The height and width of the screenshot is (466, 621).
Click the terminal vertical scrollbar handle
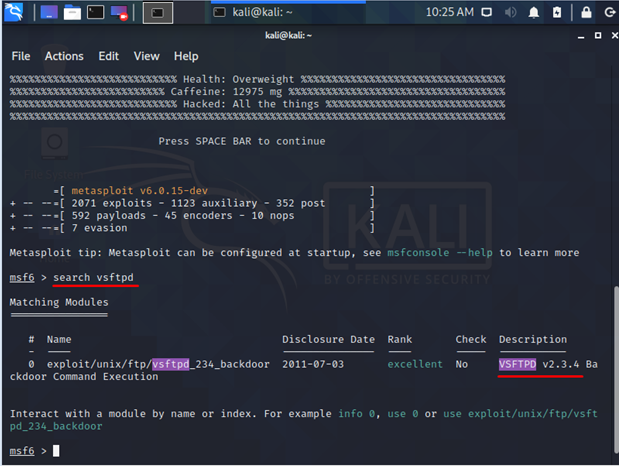[x=616, y=369]
